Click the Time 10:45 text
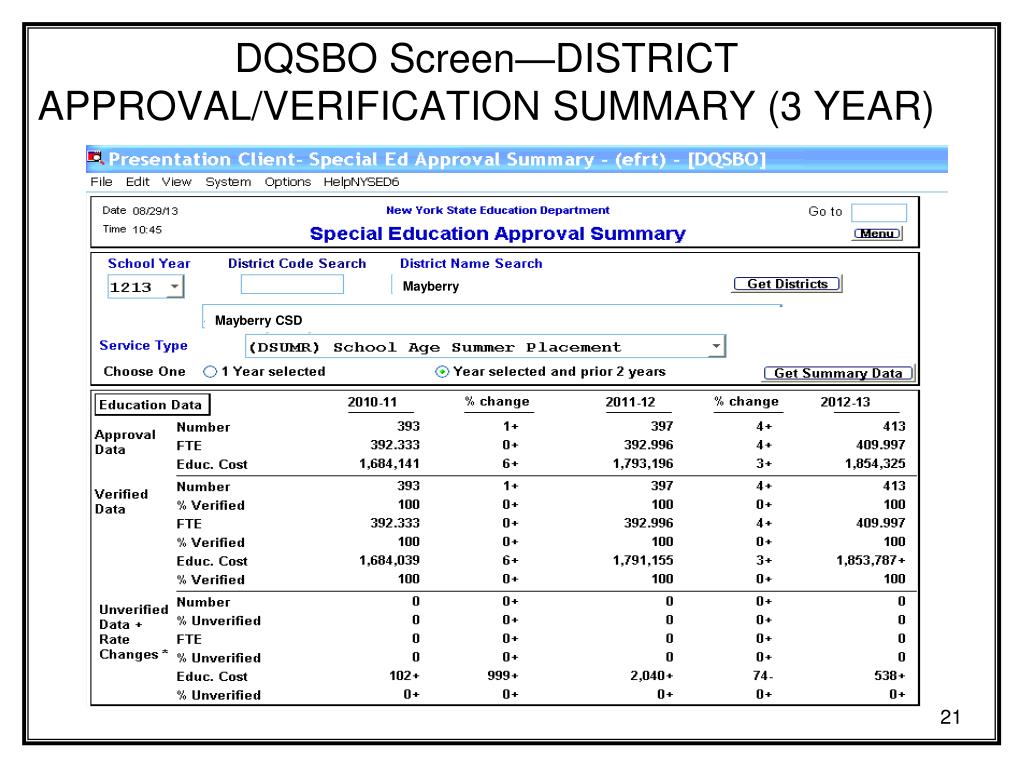 click(x=132, y=229)
